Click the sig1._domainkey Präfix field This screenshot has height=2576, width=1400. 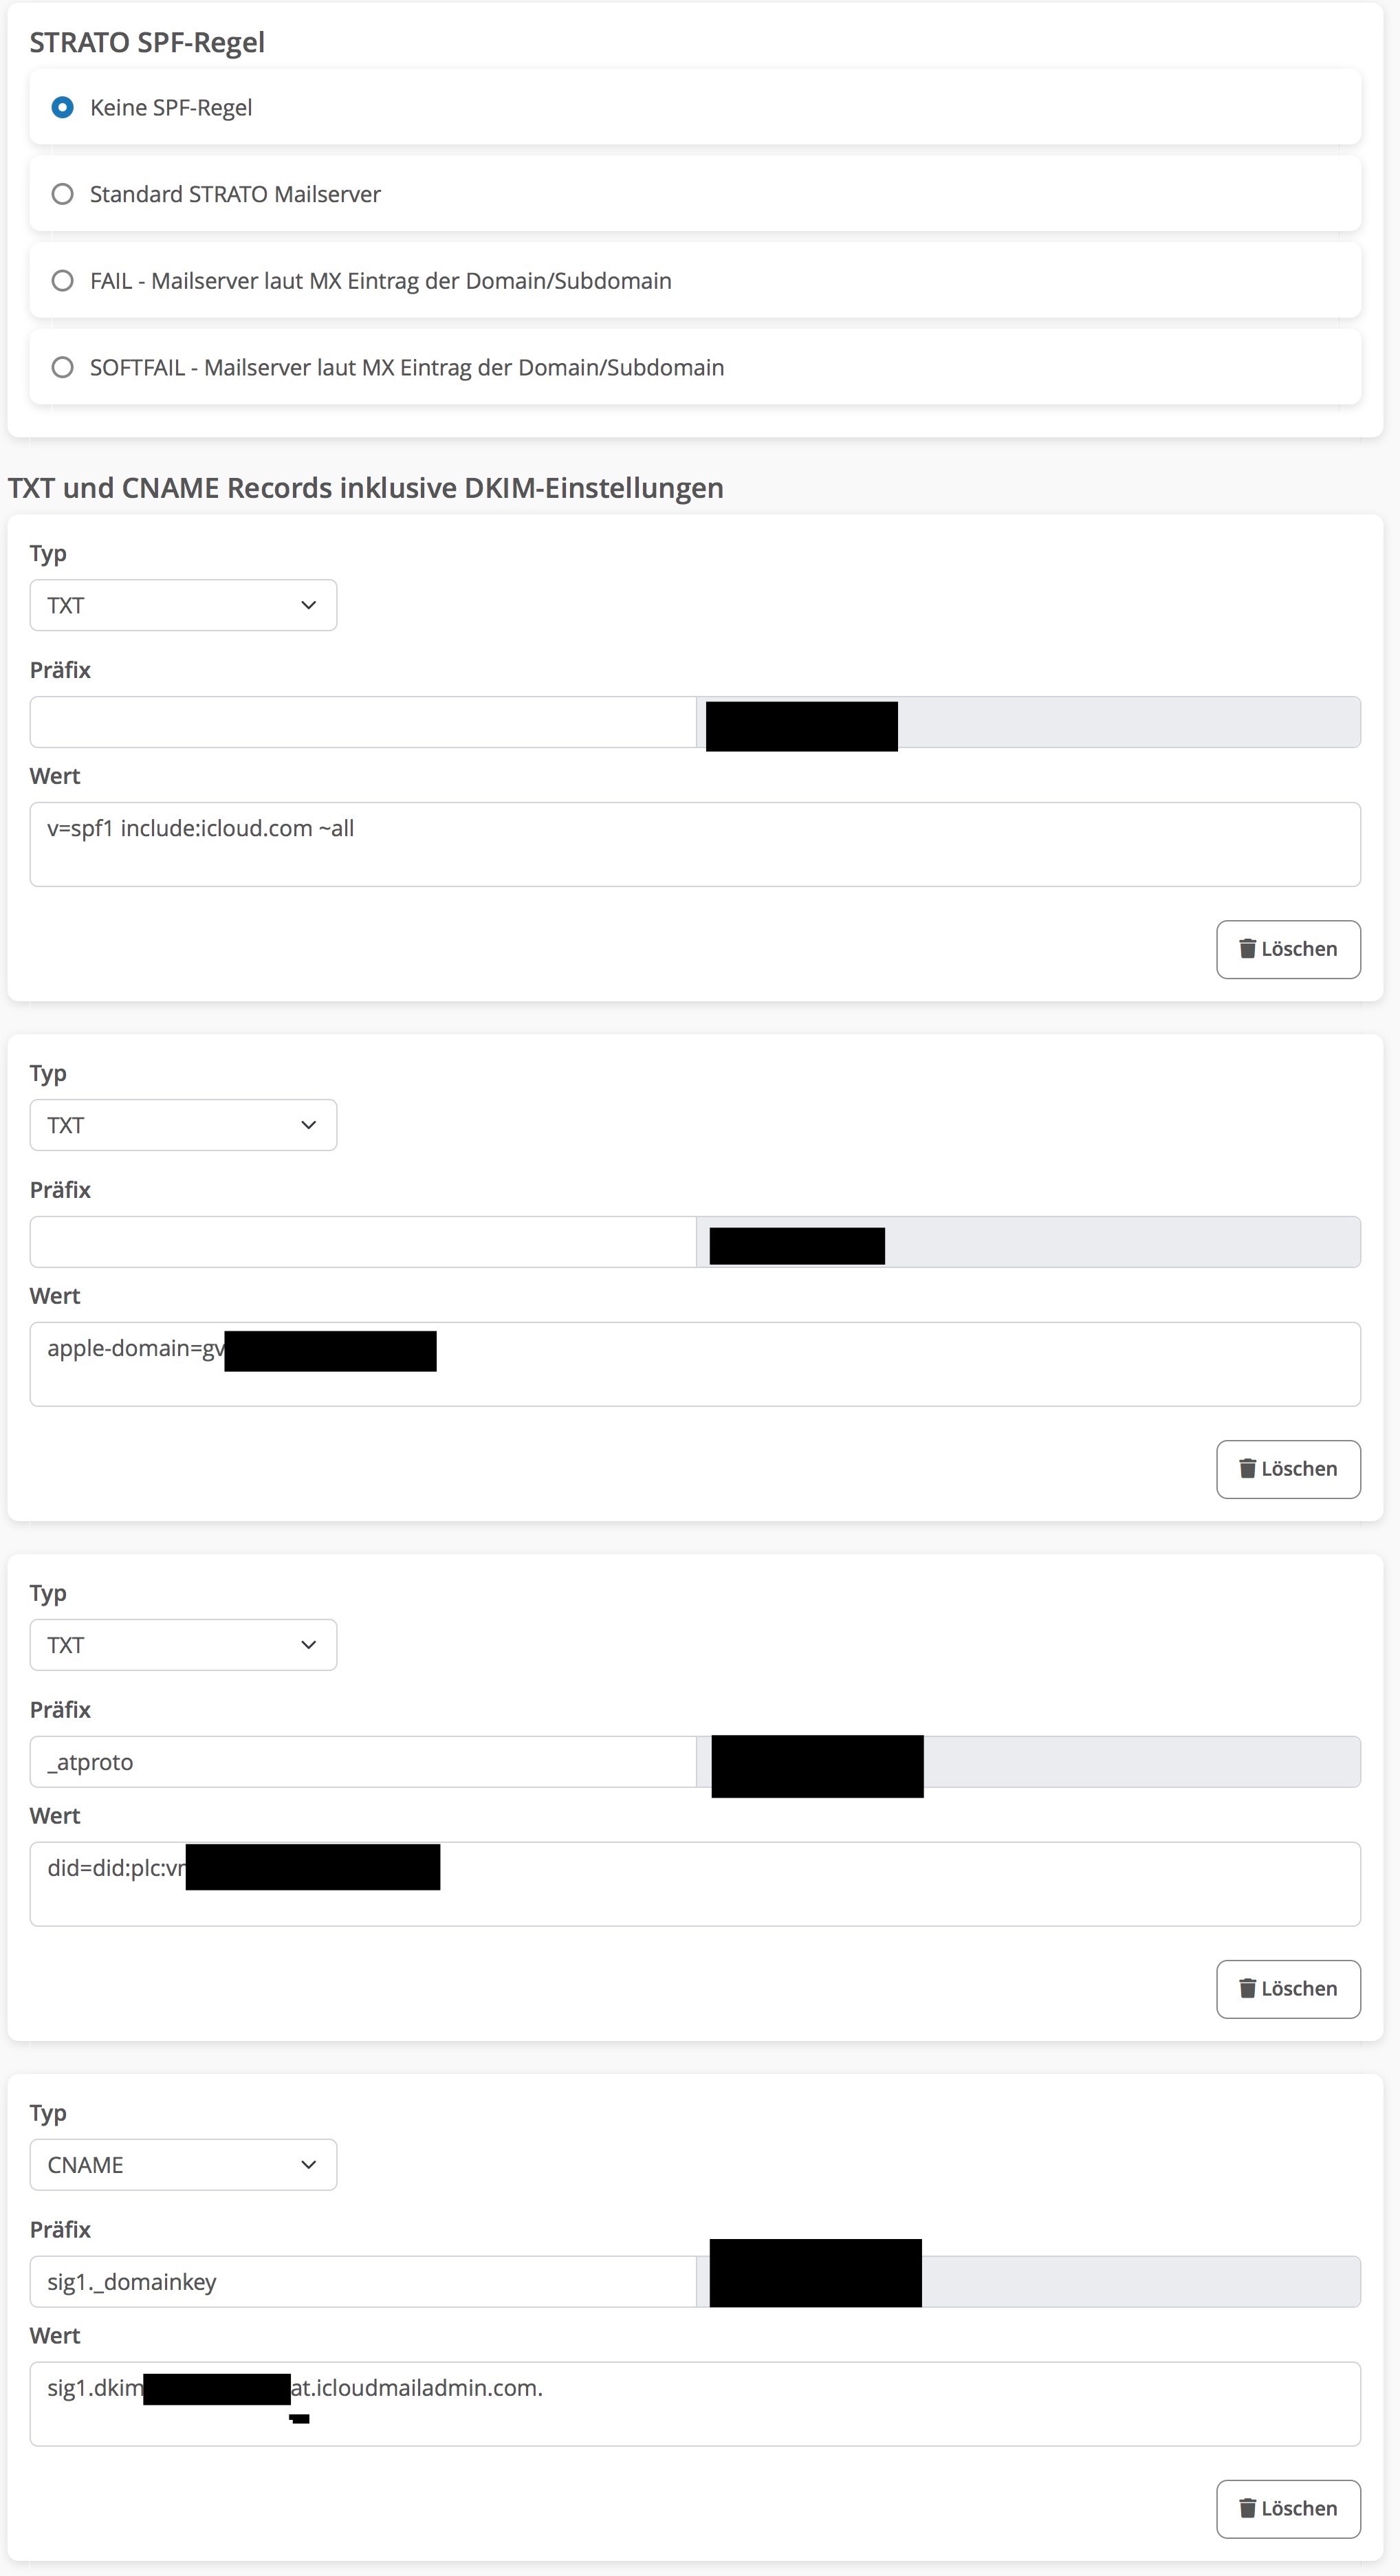(x=363, y=2282)
